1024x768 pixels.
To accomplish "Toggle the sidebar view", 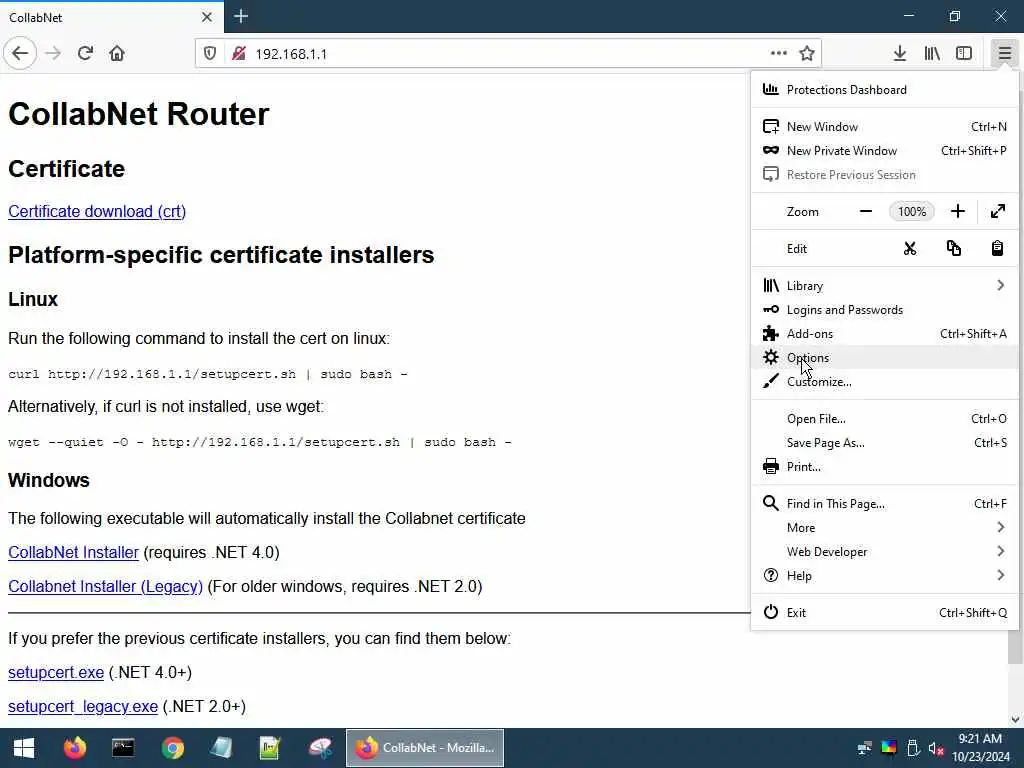I will click(964, 54).
